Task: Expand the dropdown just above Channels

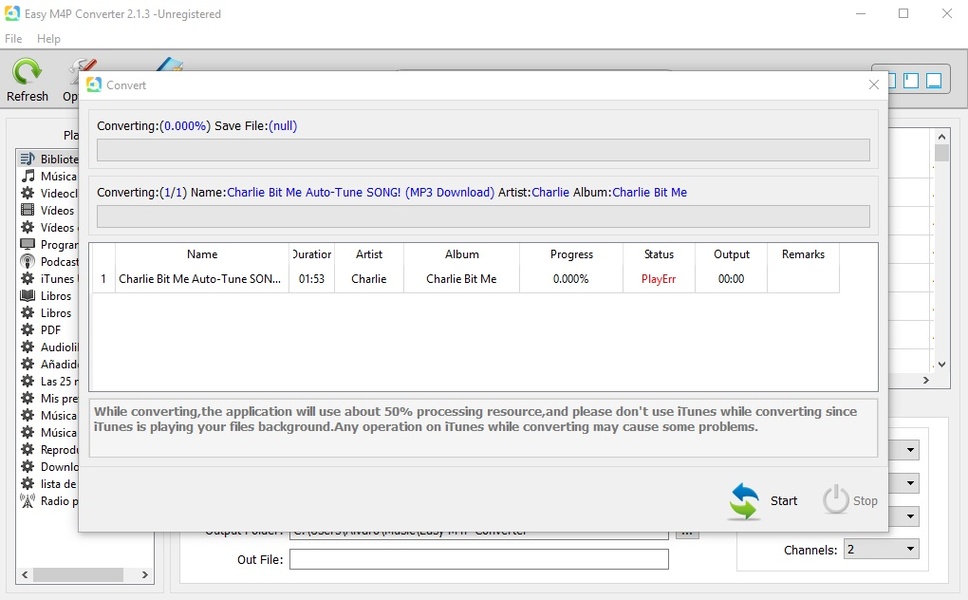Action: 910,516
